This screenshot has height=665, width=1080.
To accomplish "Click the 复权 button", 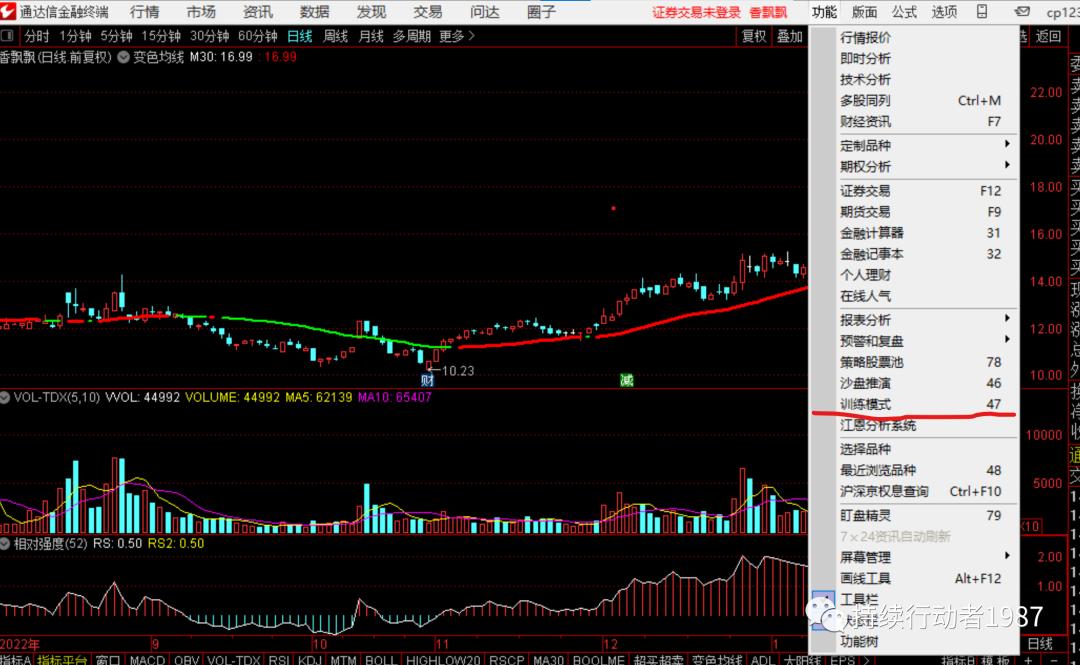I will tap(754, 36).
